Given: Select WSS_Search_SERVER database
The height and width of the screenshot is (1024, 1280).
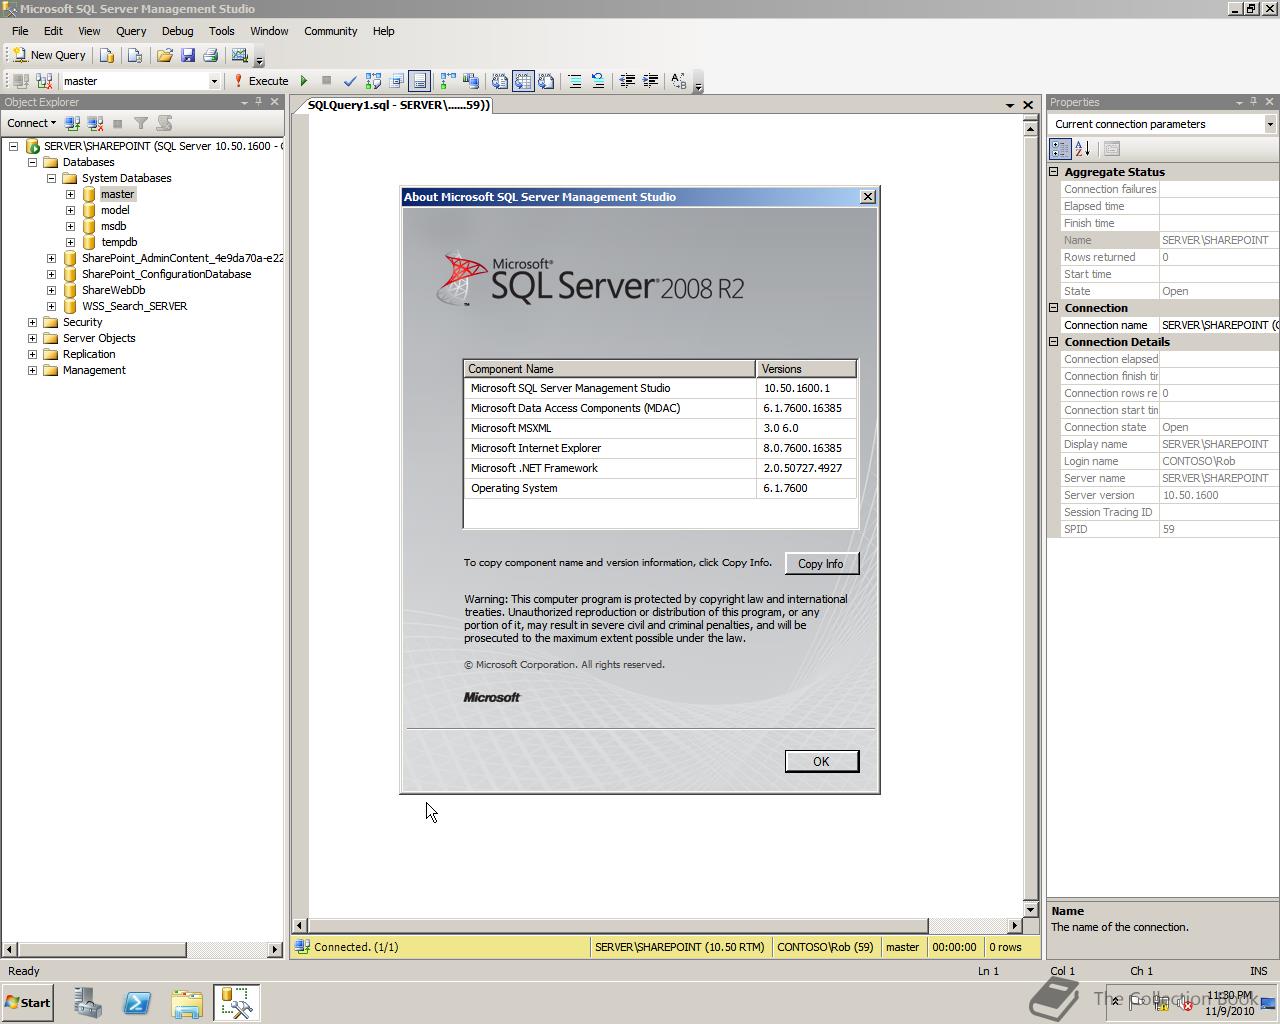Looking at the screenshot, I should pyautogui.click(x=134, y=306).
